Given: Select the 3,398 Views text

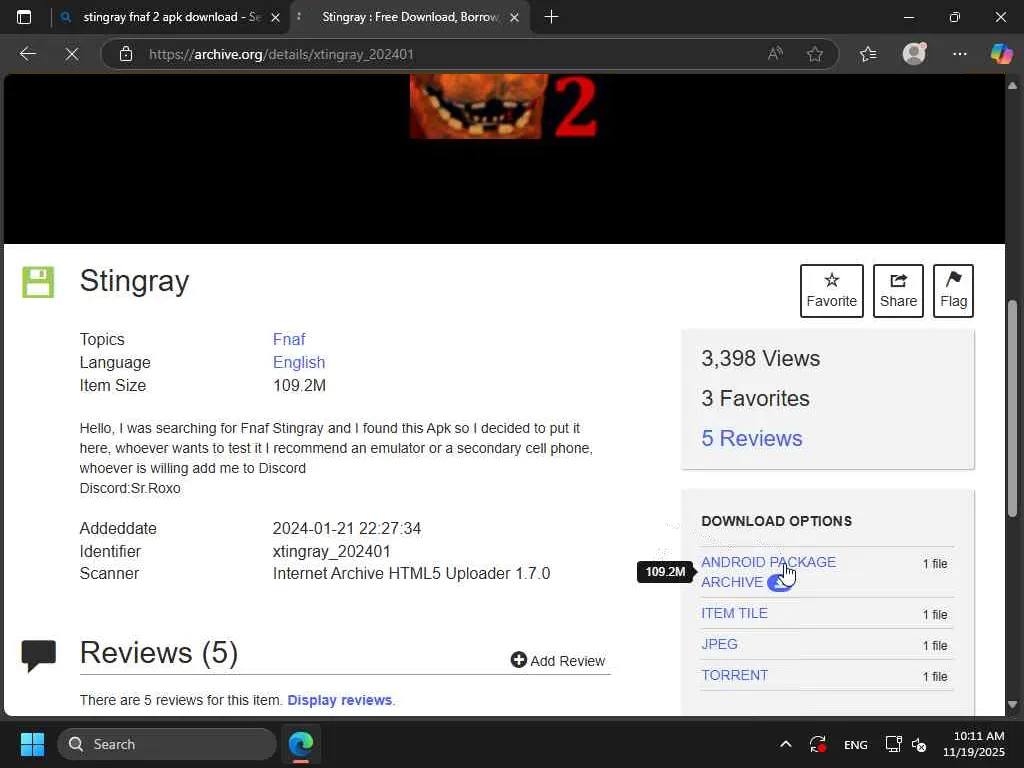Looking at the screenshot, I should coord(760,359).
